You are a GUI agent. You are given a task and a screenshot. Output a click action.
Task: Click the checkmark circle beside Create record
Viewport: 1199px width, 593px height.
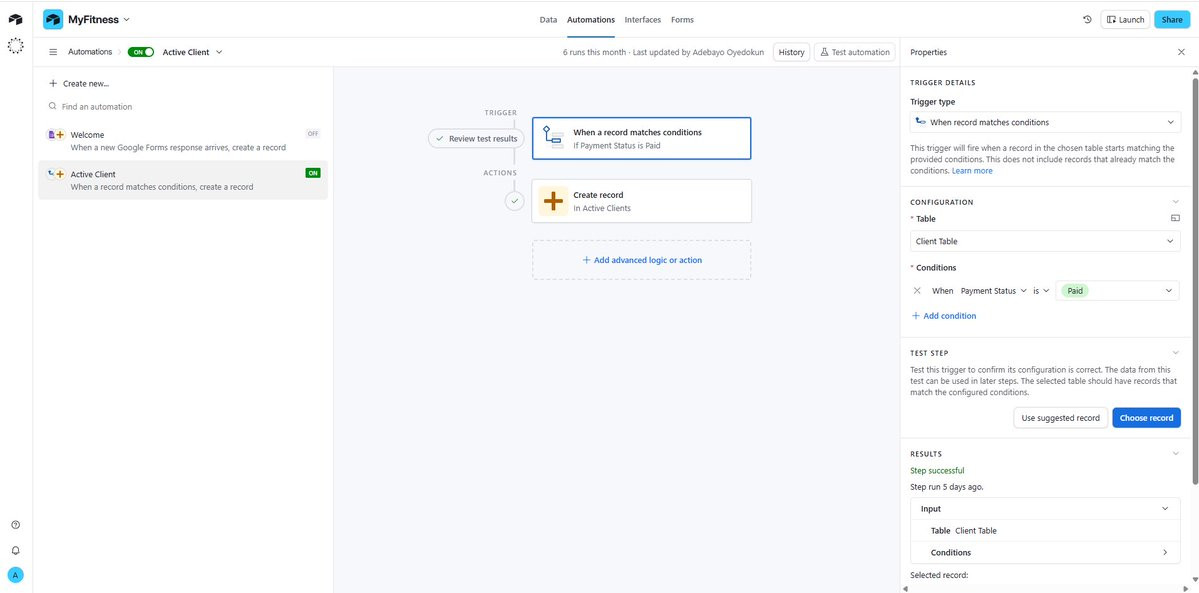point(515,201)
